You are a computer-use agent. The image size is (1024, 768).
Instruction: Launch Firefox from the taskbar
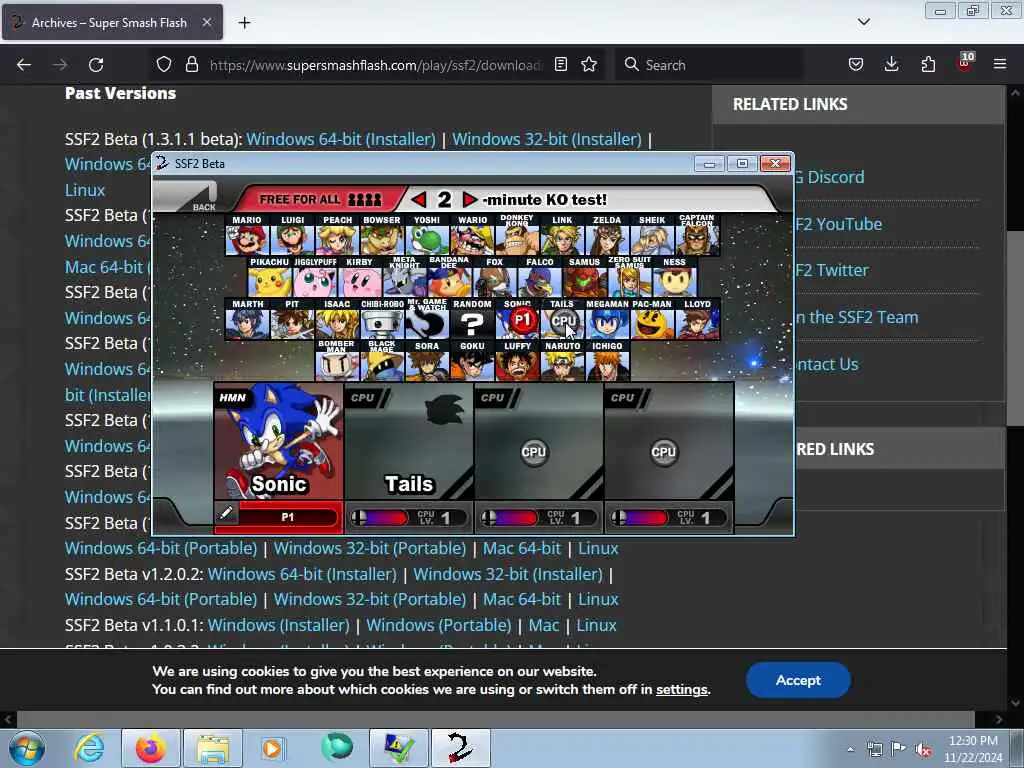click(x=151, y=748)
